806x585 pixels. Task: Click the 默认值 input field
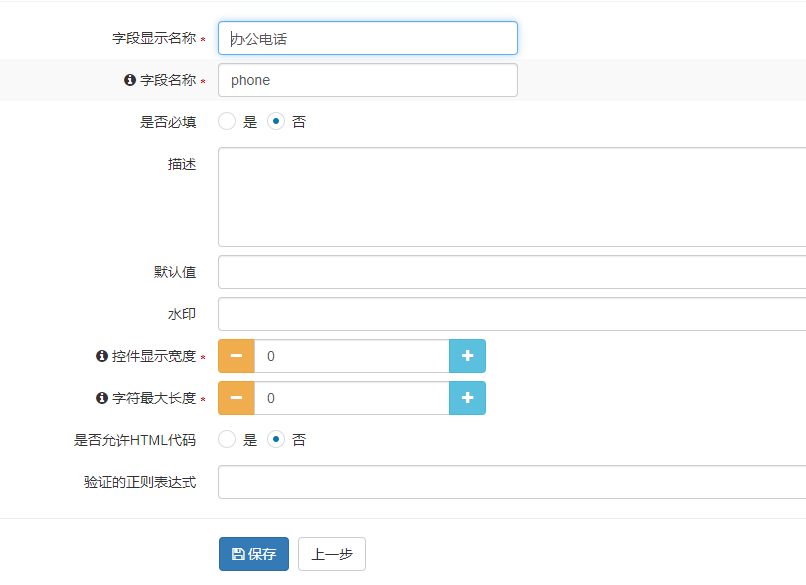(511, 272)
